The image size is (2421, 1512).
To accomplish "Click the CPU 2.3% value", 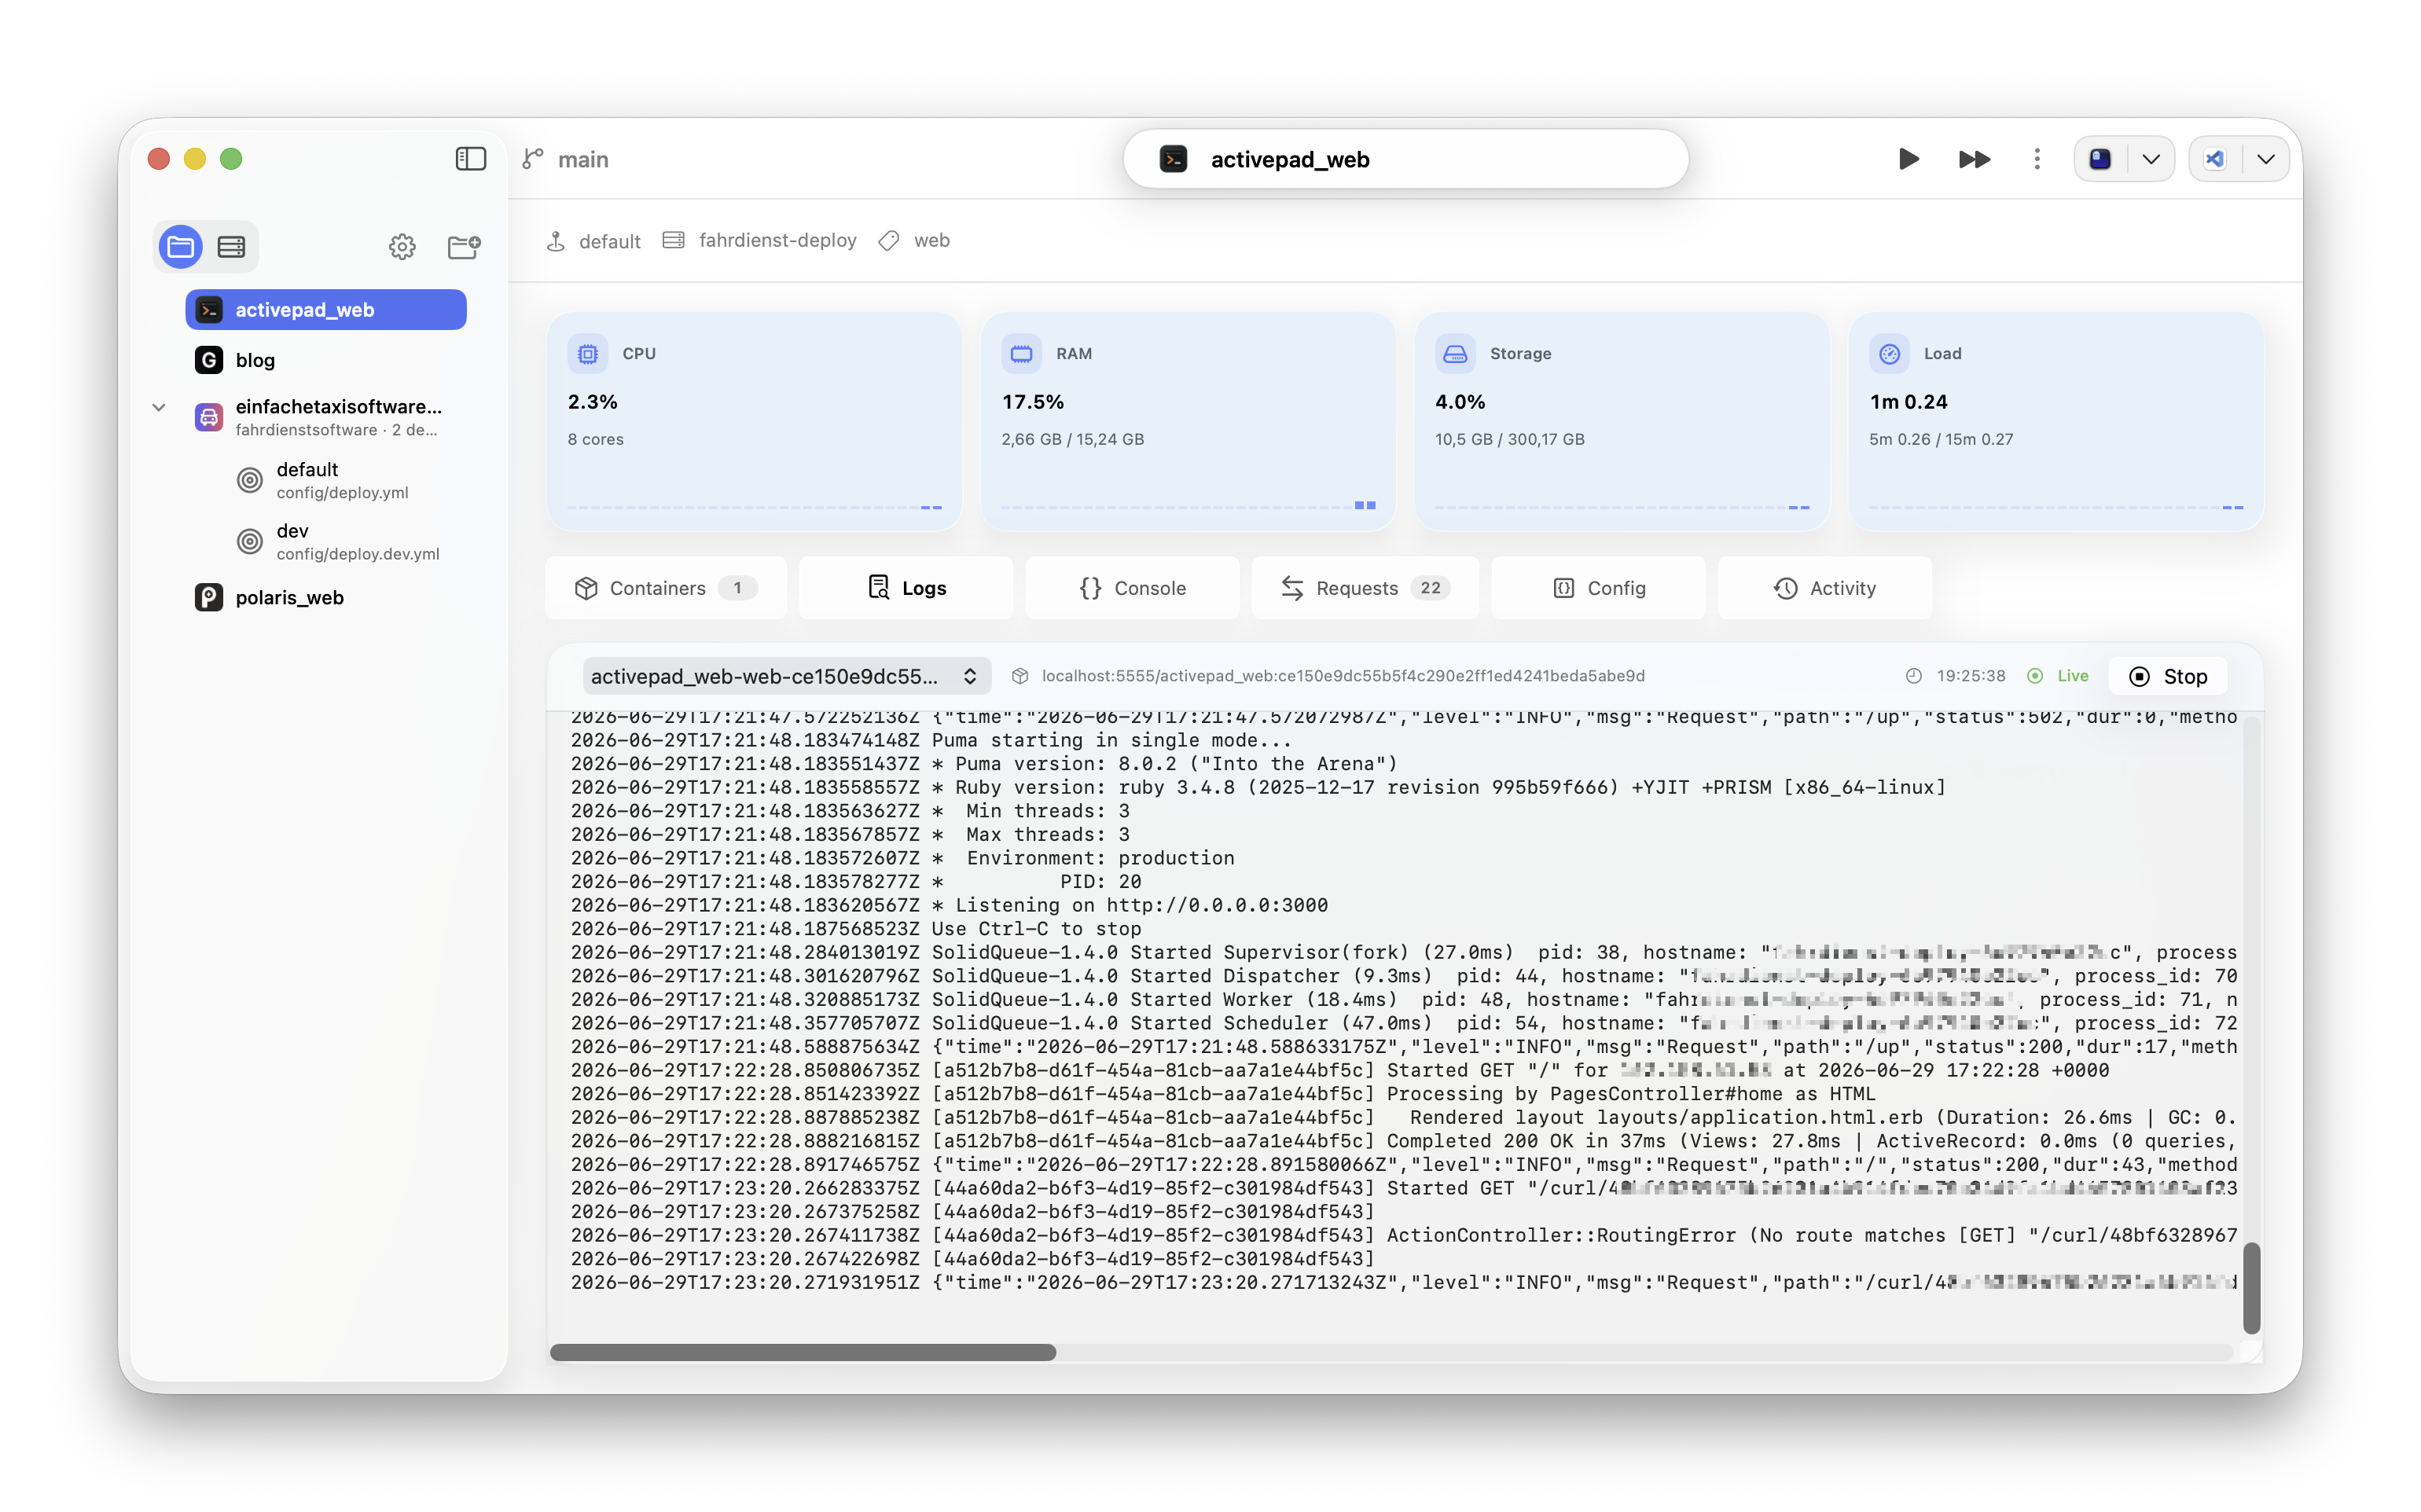I will [x=593, y=402].
